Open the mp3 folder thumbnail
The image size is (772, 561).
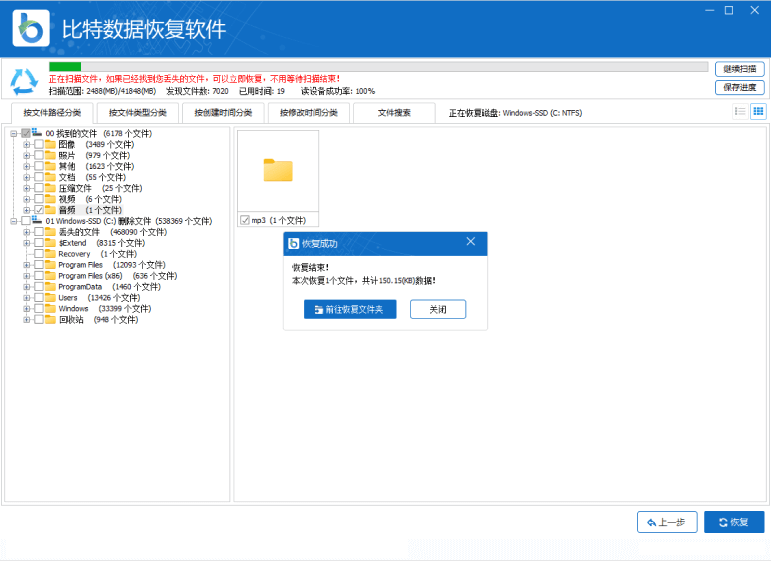[x=278, y=171]
